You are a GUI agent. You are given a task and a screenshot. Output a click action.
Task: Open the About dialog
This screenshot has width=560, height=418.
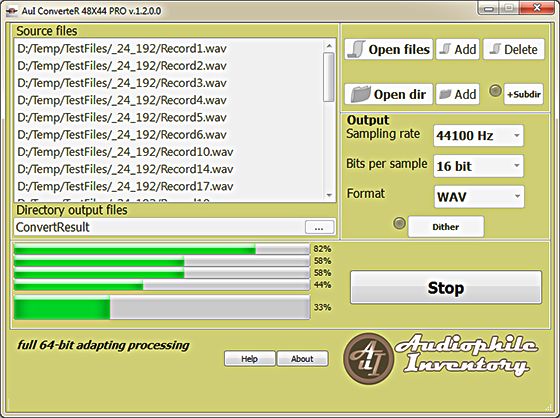[x=302, y=359]
